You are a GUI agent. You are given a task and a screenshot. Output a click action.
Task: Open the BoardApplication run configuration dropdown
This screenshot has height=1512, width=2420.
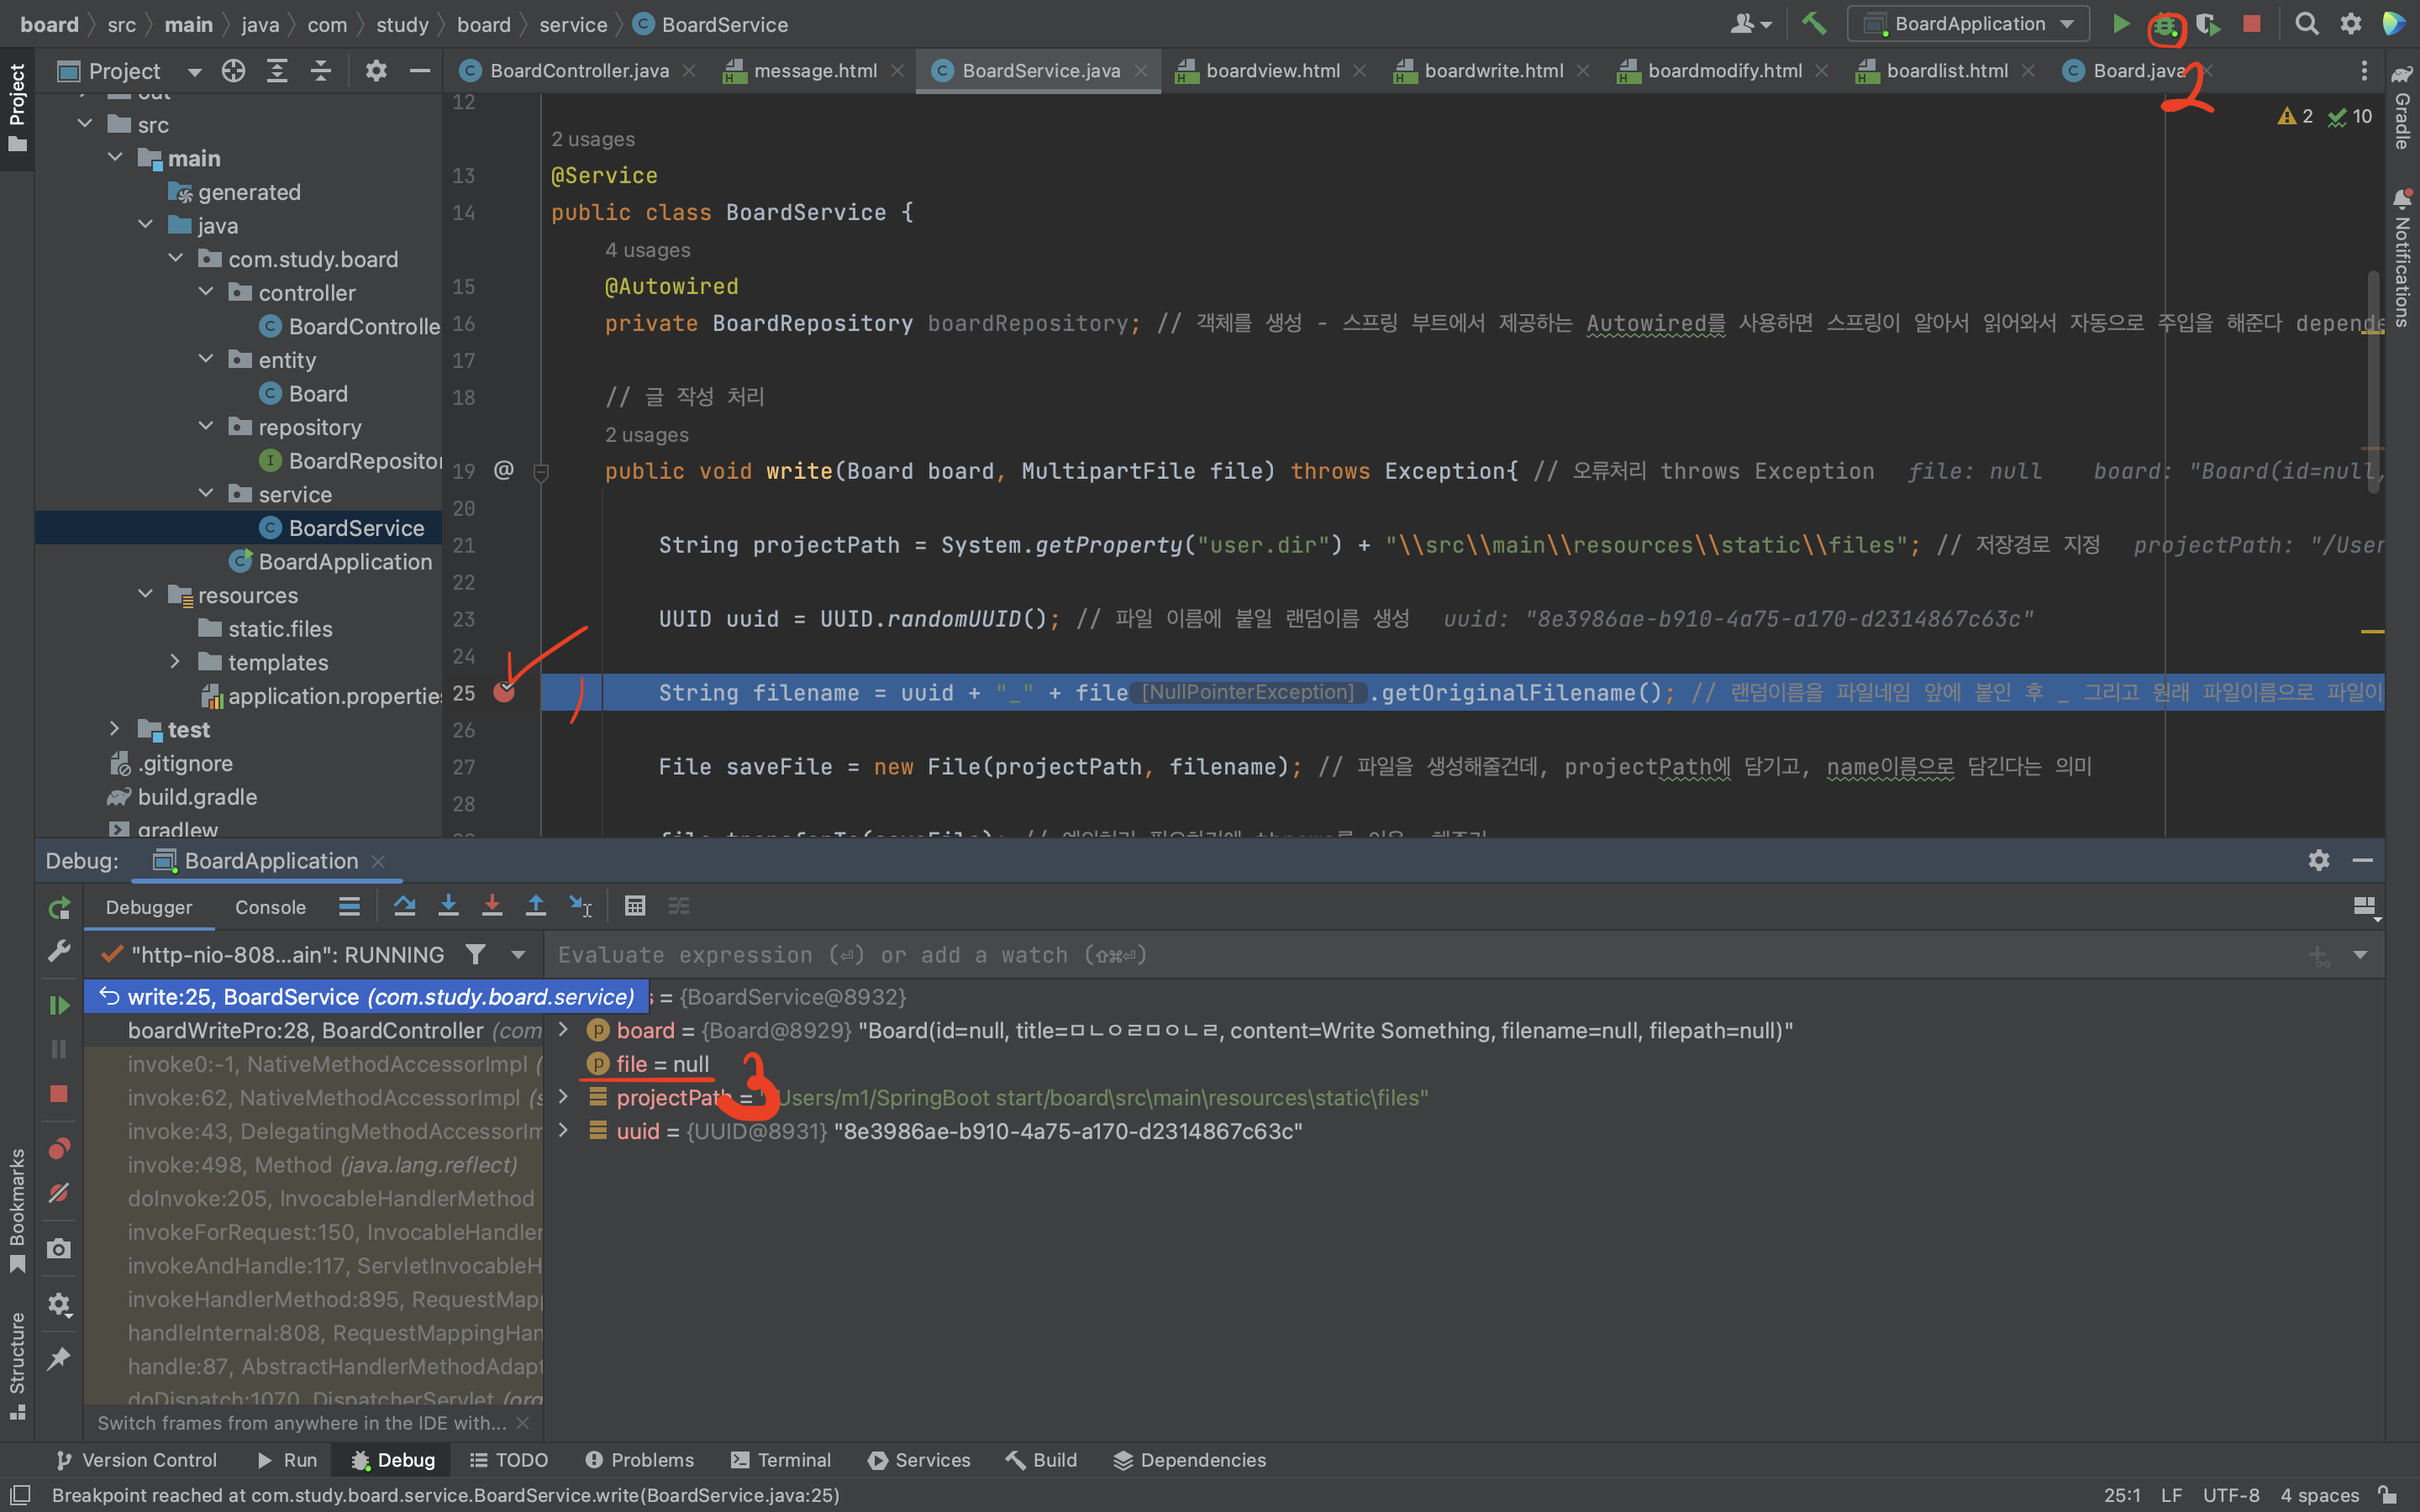click(x=1967, y=24)
